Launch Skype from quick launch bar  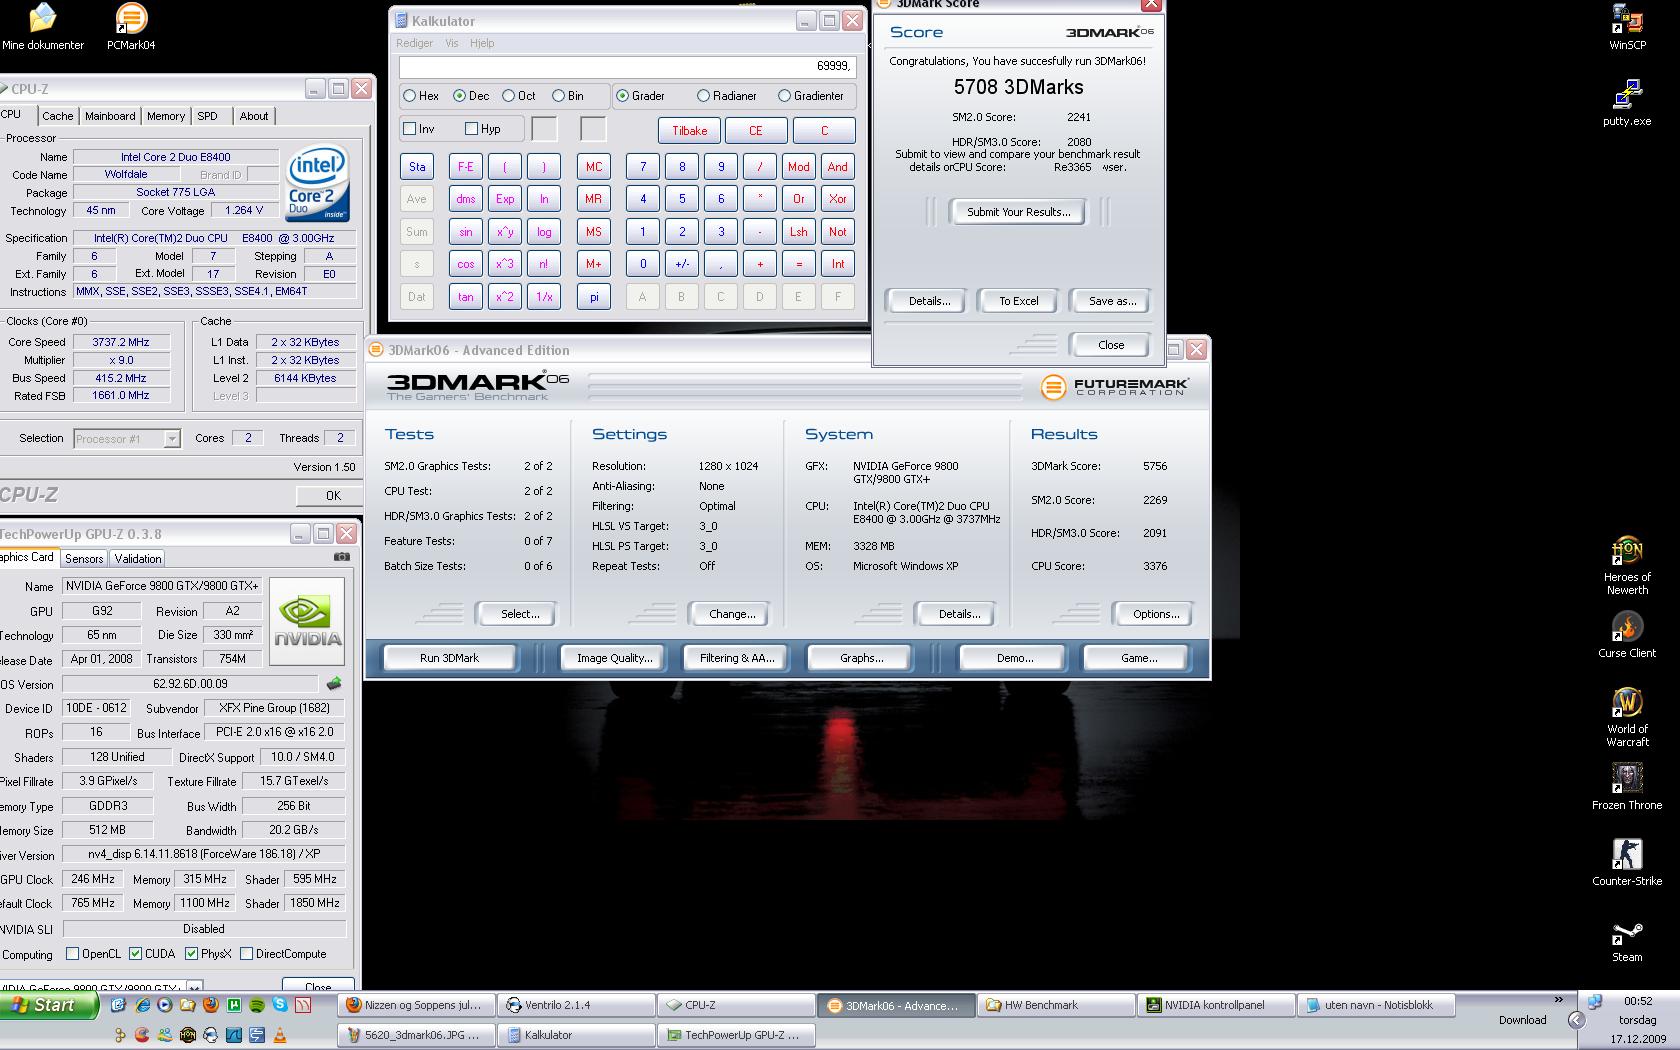click(x=280, y=1005)
